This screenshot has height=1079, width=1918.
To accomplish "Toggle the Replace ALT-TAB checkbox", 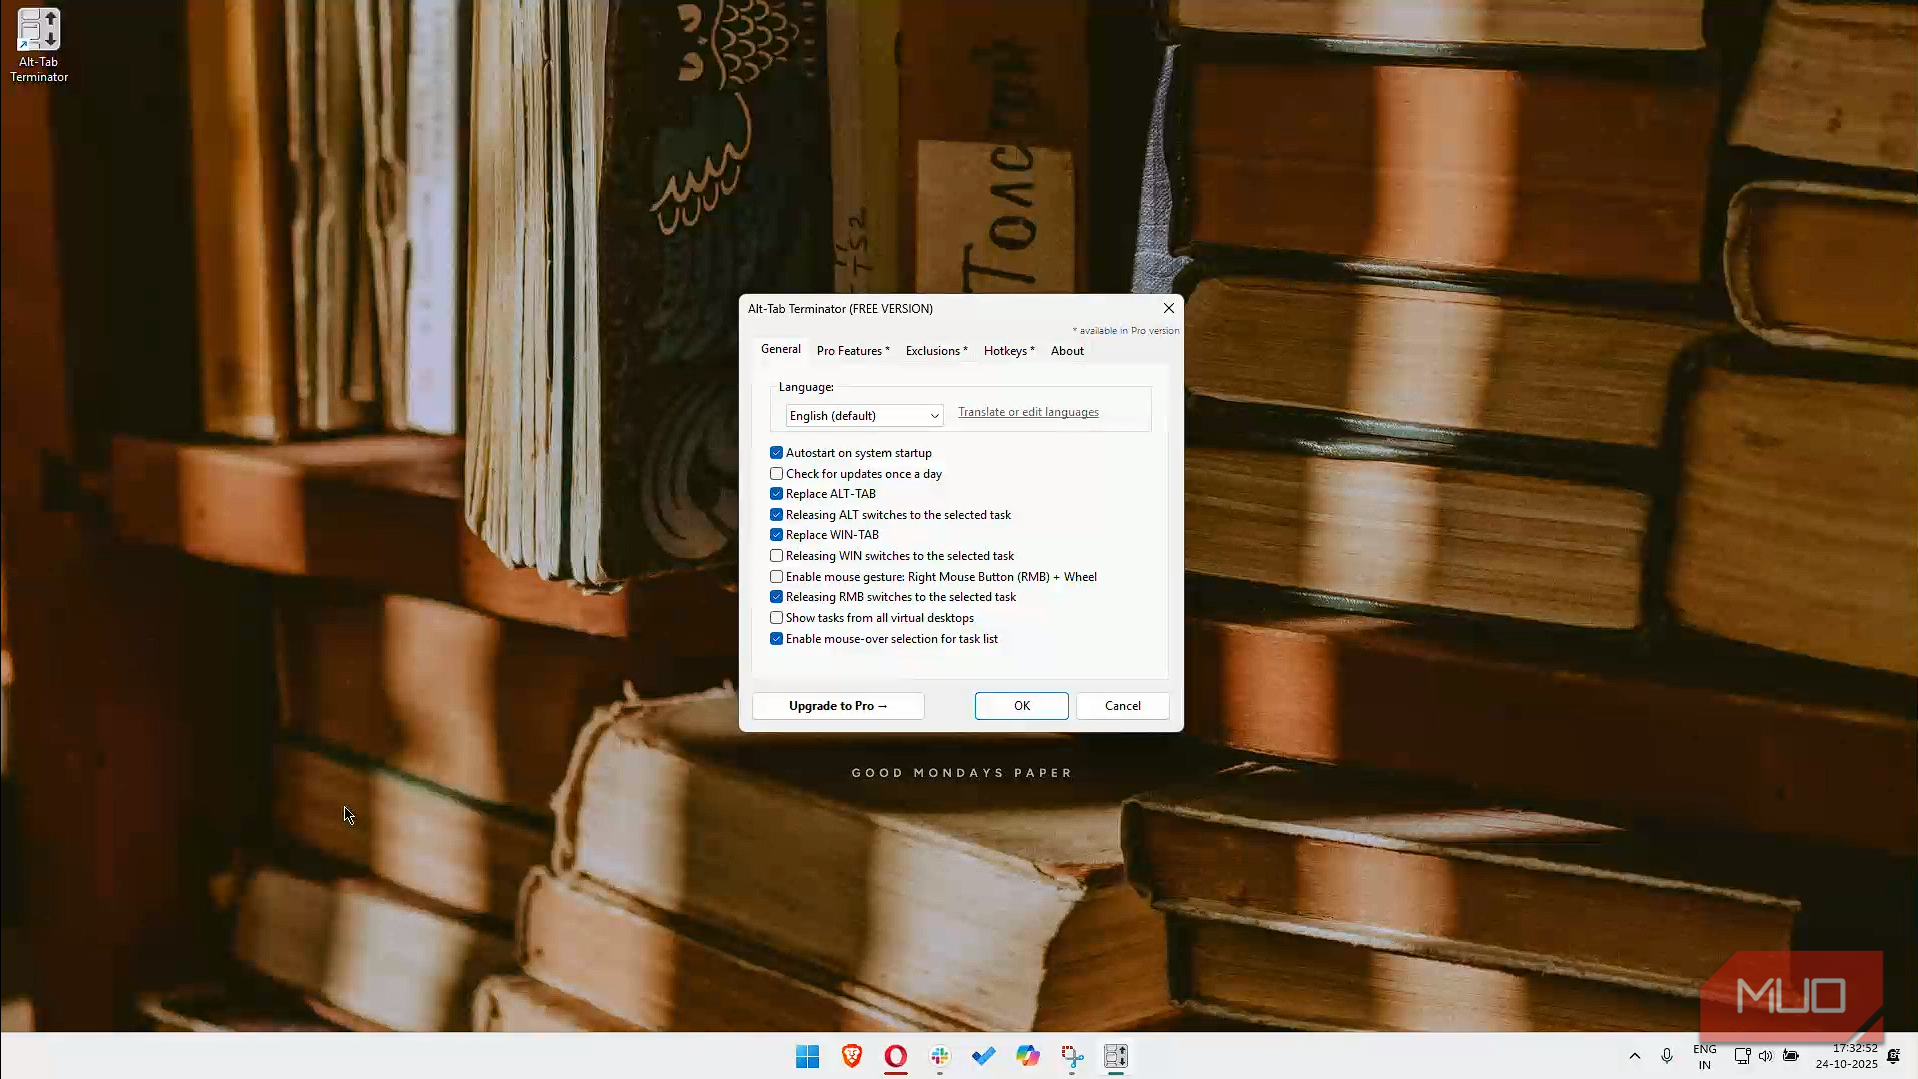I will click(x=777, y=494).
